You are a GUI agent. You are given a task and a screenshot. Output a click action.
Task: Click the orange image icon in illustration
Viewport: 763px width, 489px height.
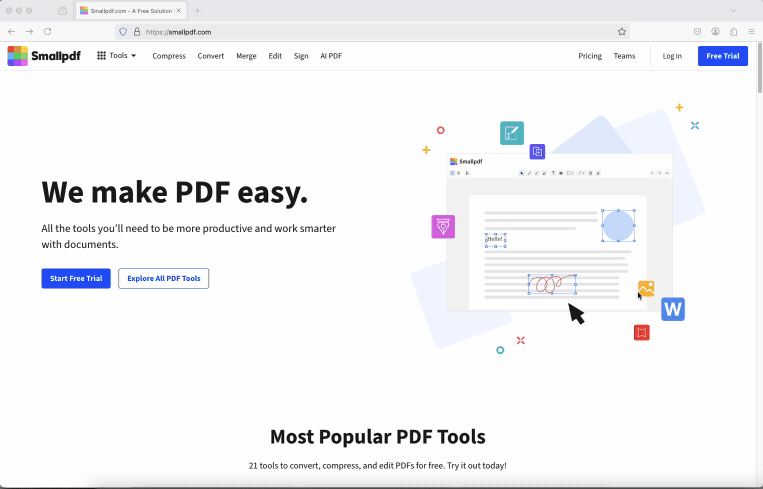point(646,289)
